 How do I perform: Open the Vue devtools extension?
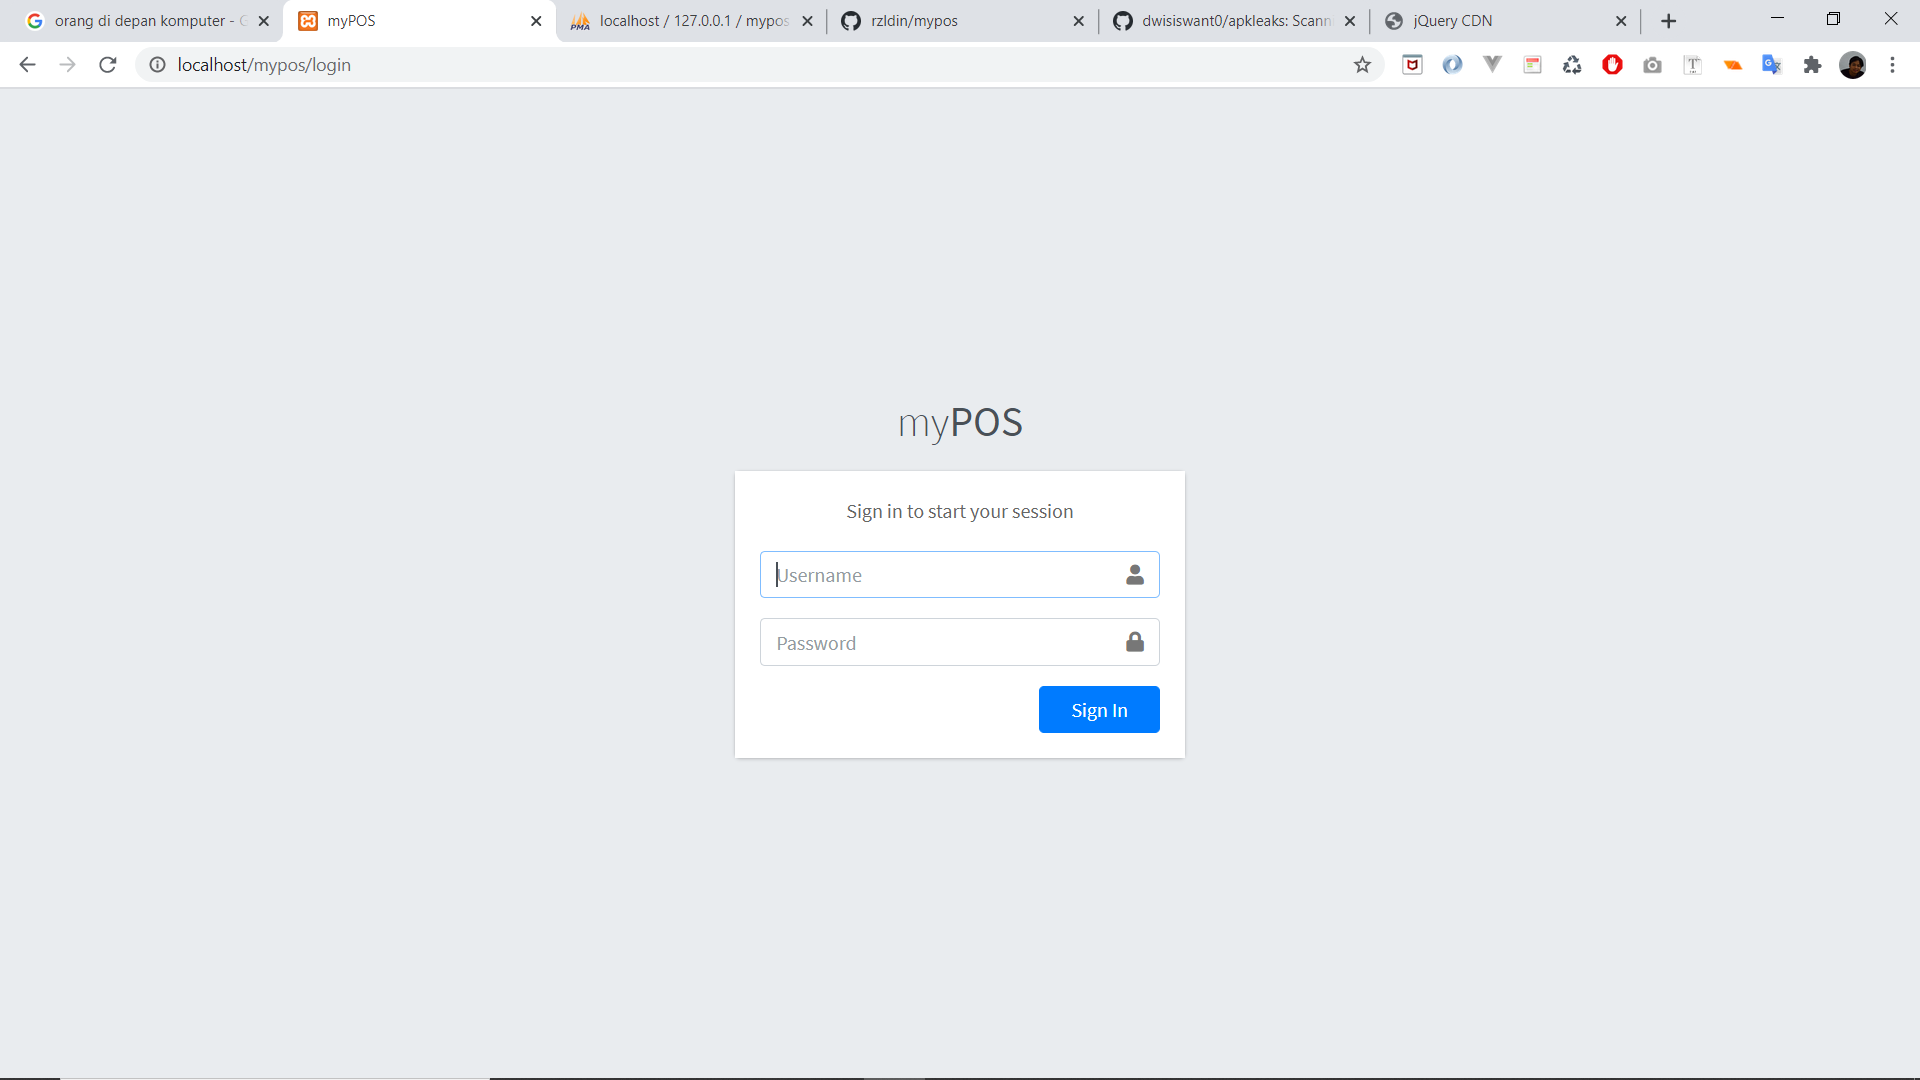coord(1492,64)
